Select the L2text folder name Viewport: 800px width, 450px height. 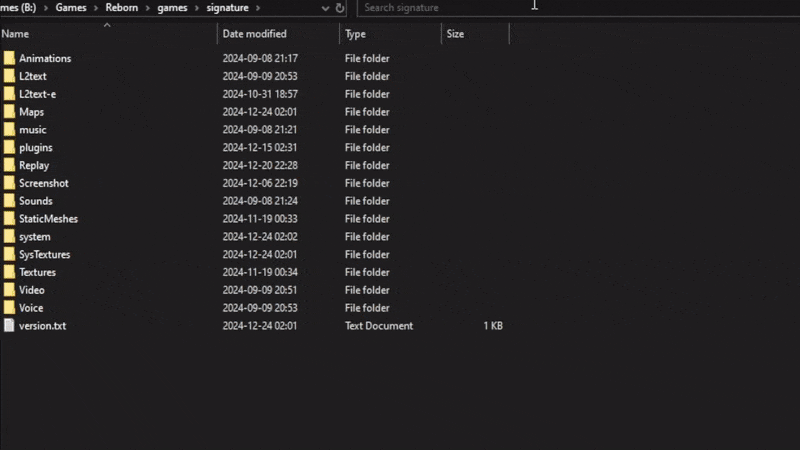33,76
